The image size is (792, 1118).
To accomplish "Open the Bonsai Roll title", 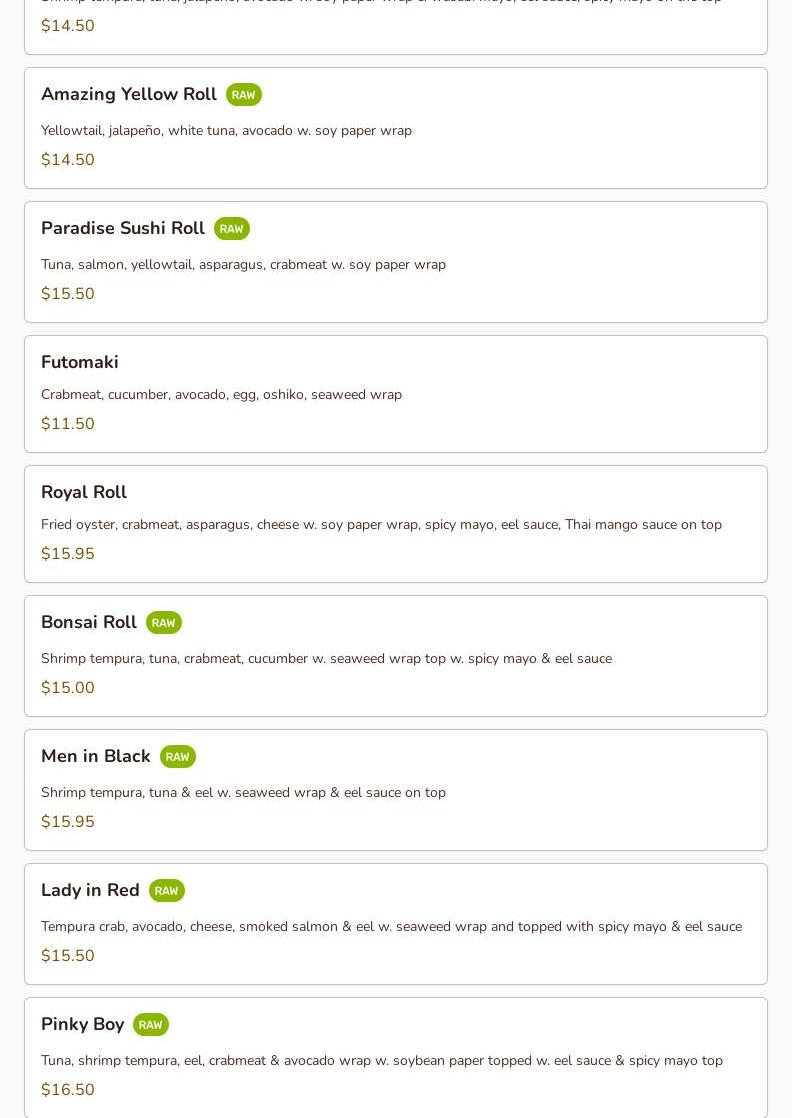I will pyautogui.click(x=89, y=622).
